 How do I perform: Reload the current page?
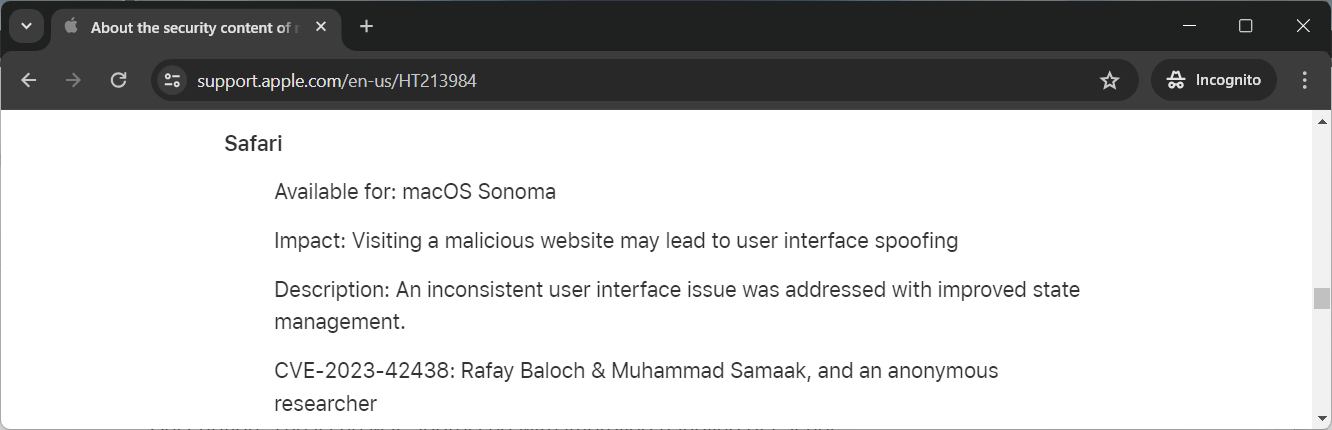pos(118,81)
